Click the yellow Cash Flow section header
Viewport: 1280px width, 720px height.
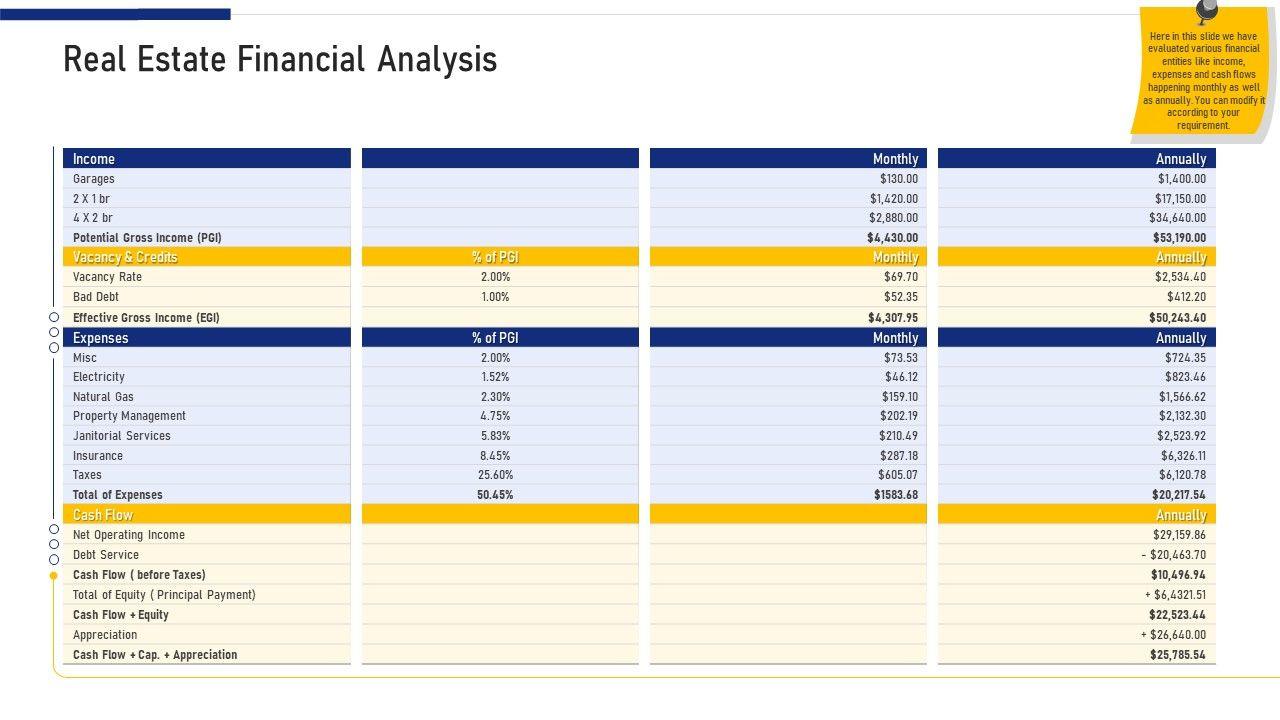coord(103,515)
